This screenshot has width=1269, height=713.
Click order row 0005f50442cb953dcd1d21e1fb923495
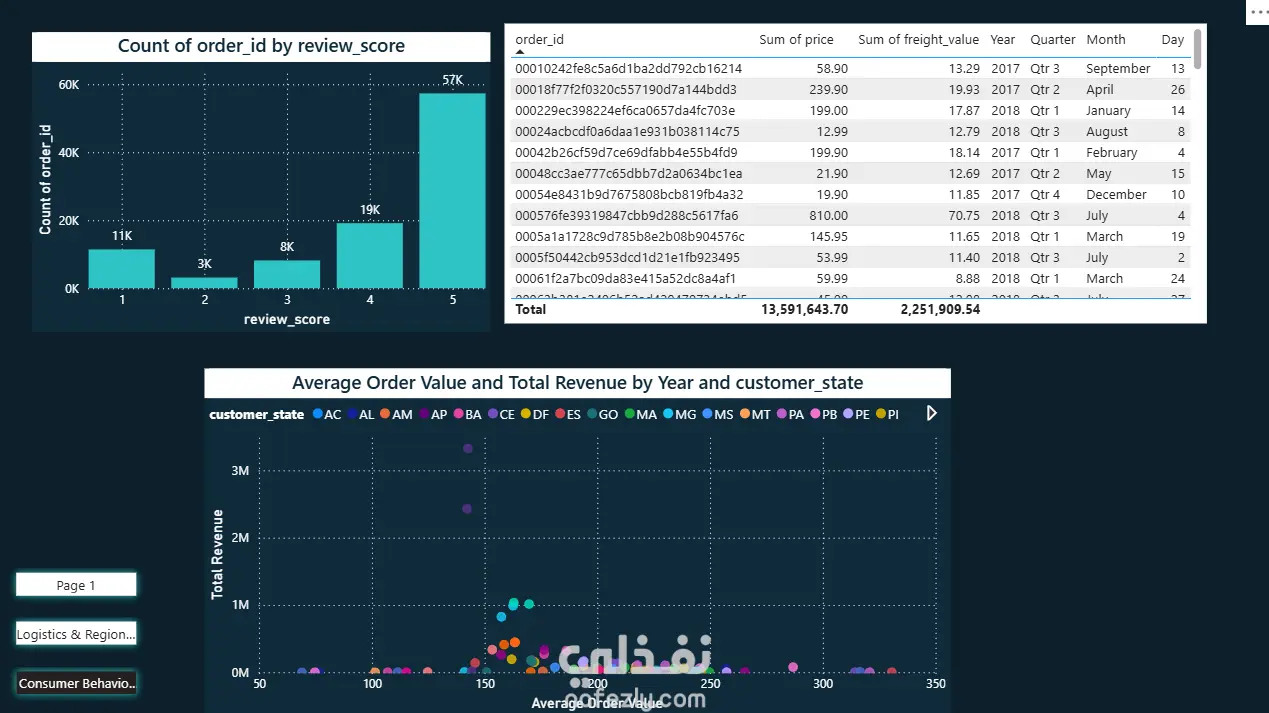click(850, 258)
